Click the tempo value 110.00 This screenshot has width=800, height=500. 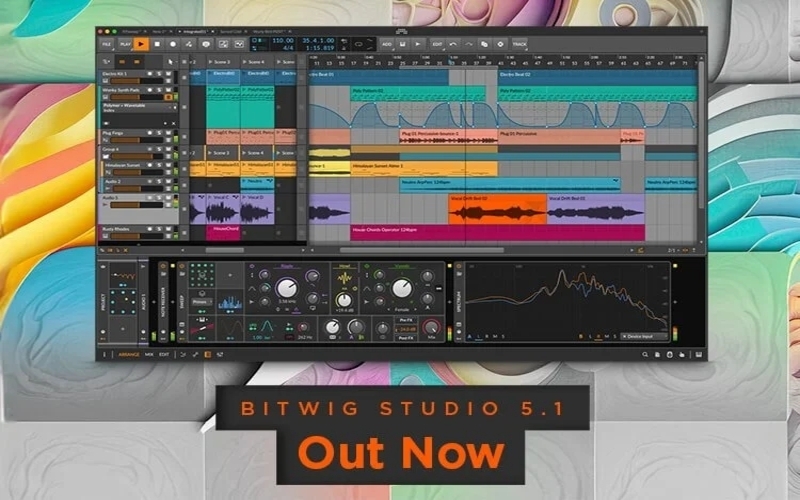coord(283,41)
